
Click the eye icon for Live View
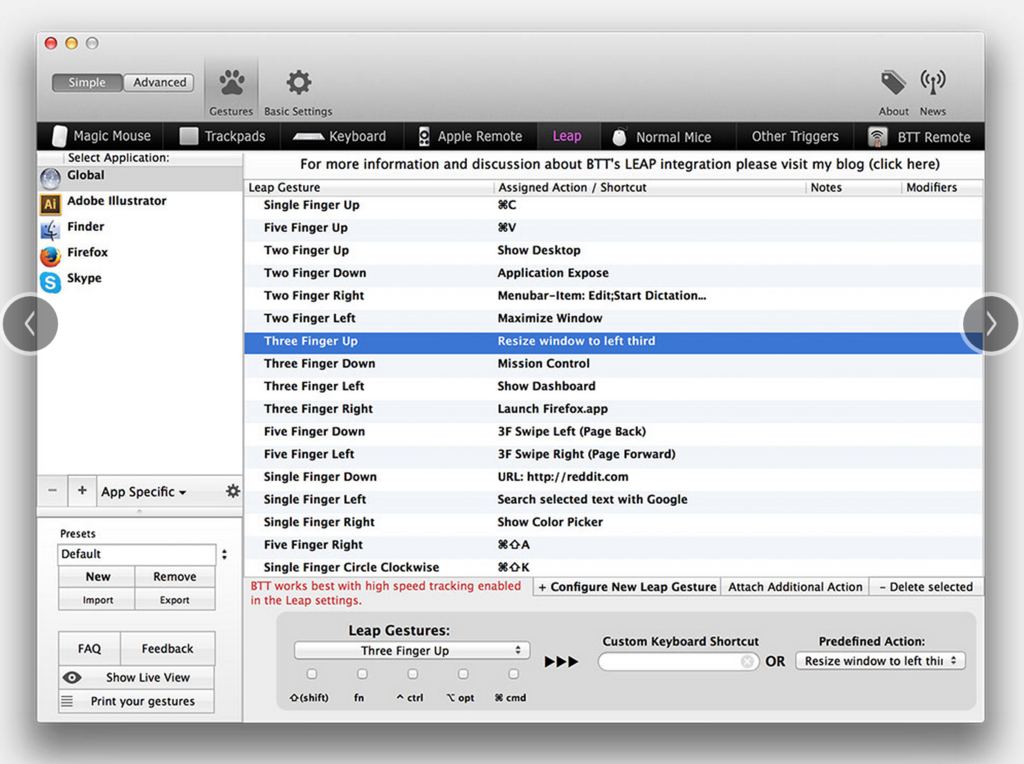coord(72,677)
